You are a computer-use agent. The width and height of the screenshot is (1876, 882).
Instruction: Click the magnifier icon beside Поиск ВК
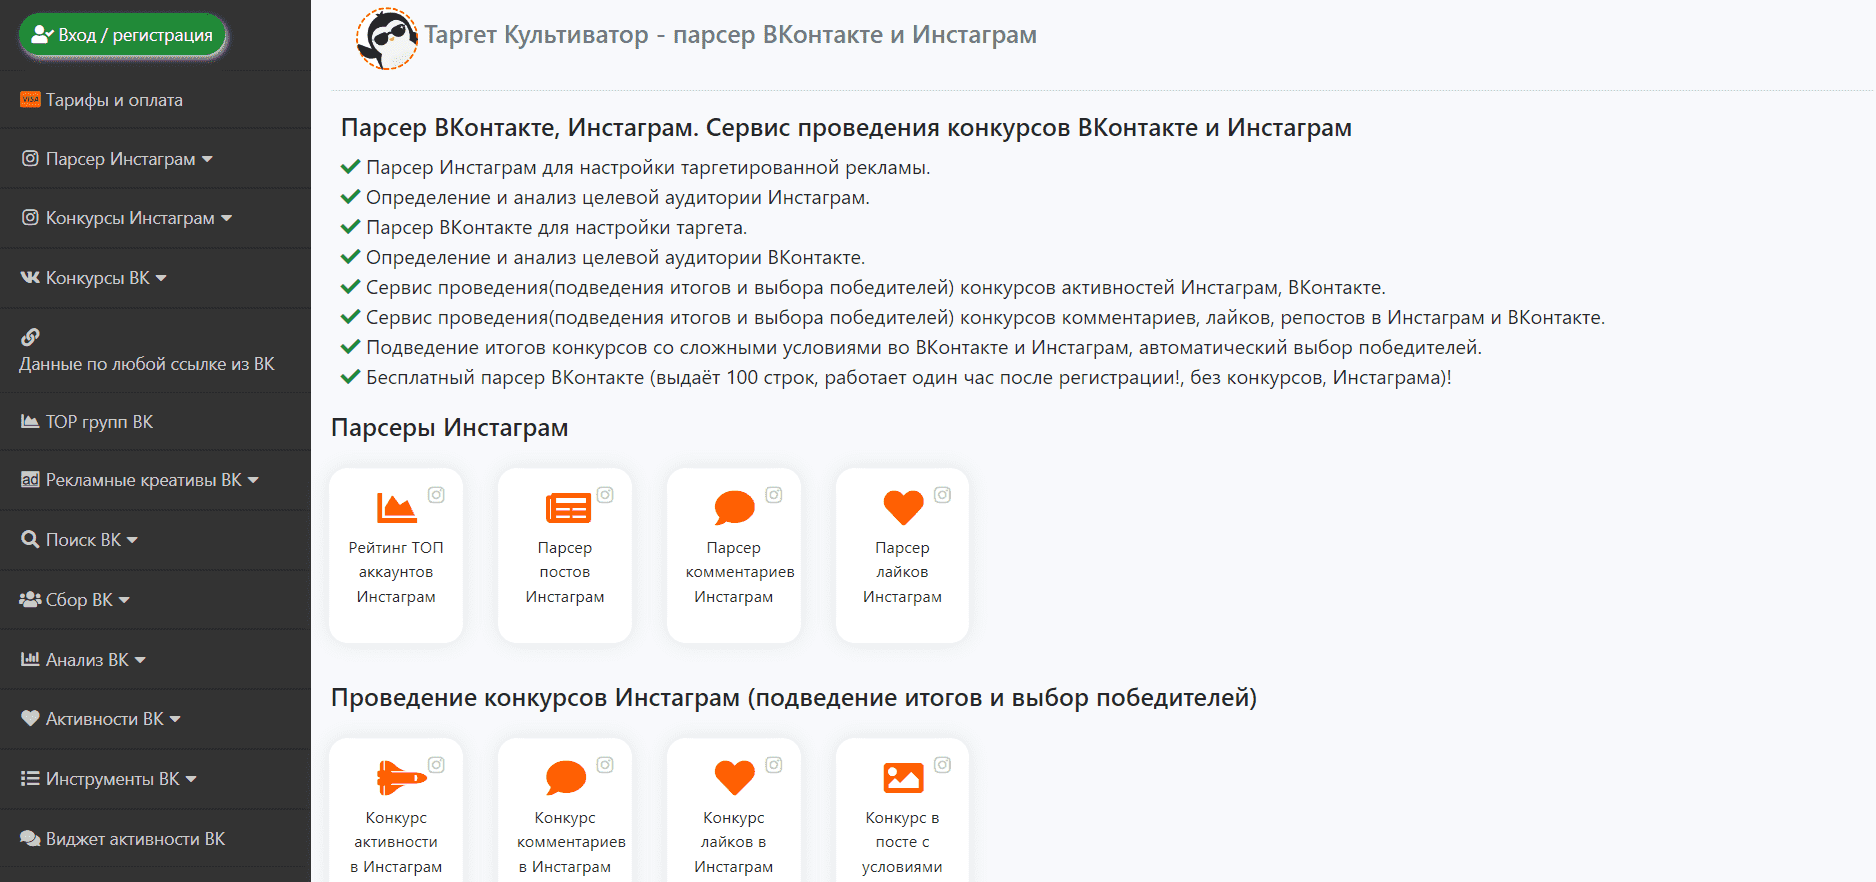point(30,539)
